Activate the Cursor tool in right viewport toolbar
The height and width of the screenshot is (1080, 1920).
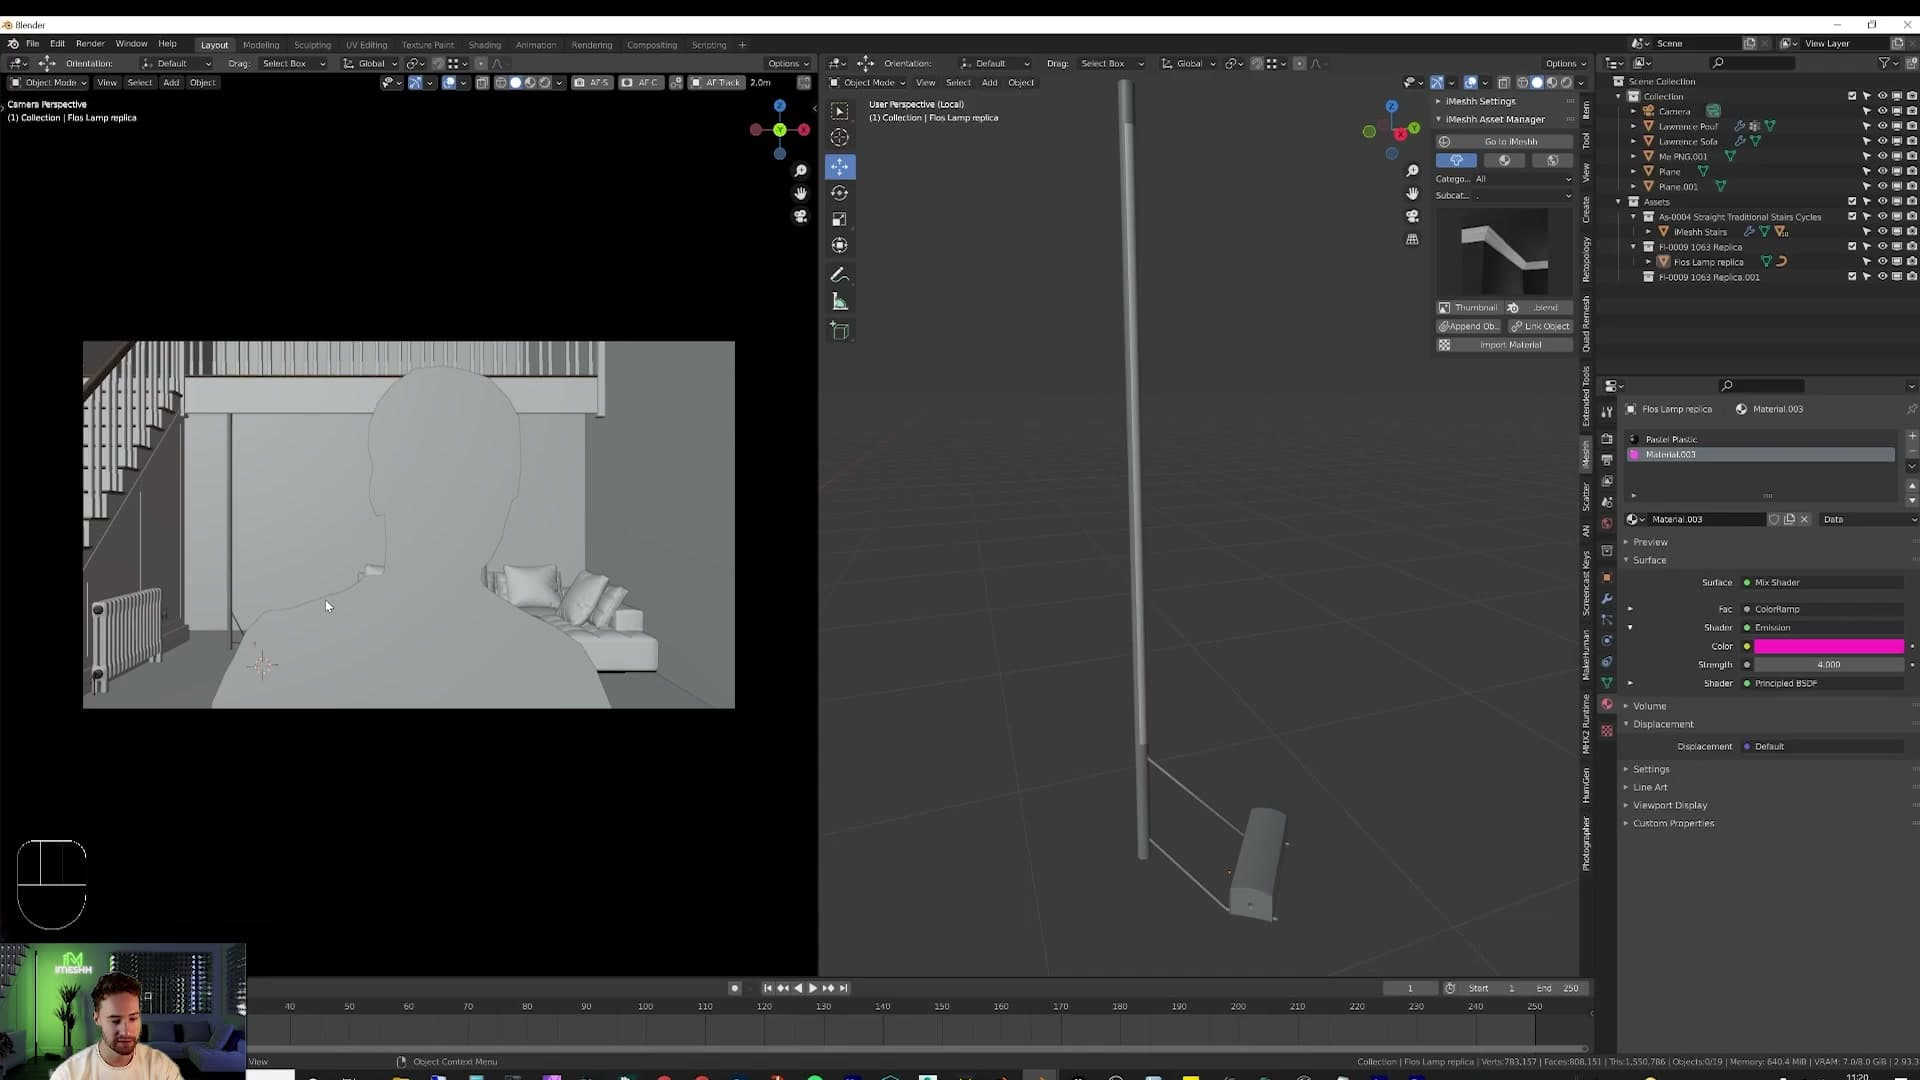click(839, 138)
